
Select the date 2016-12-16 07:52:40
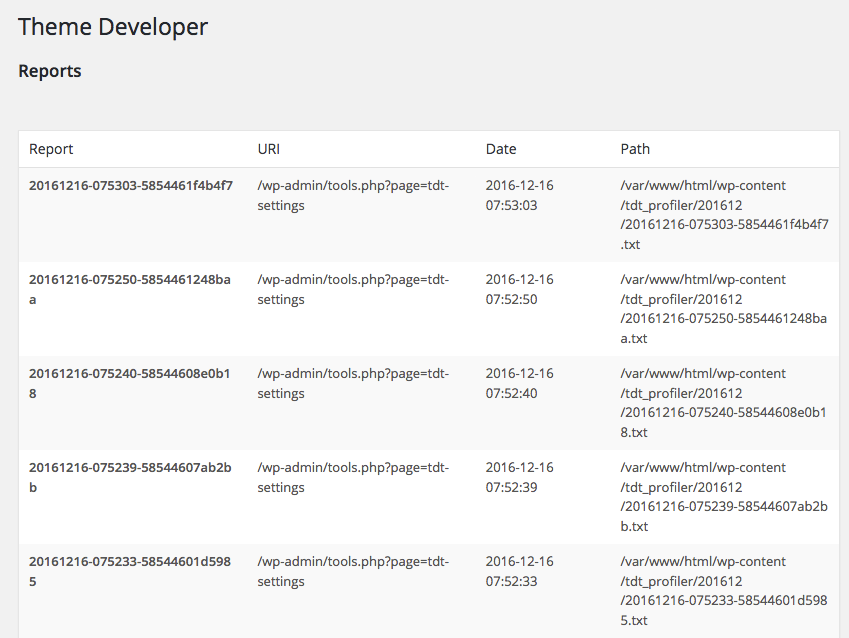tap(519, 383)
